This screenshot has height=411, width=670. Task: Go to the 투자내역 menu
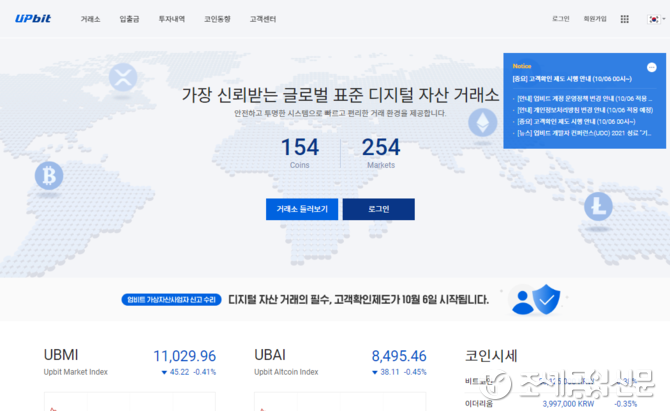[x=171, y=19]
